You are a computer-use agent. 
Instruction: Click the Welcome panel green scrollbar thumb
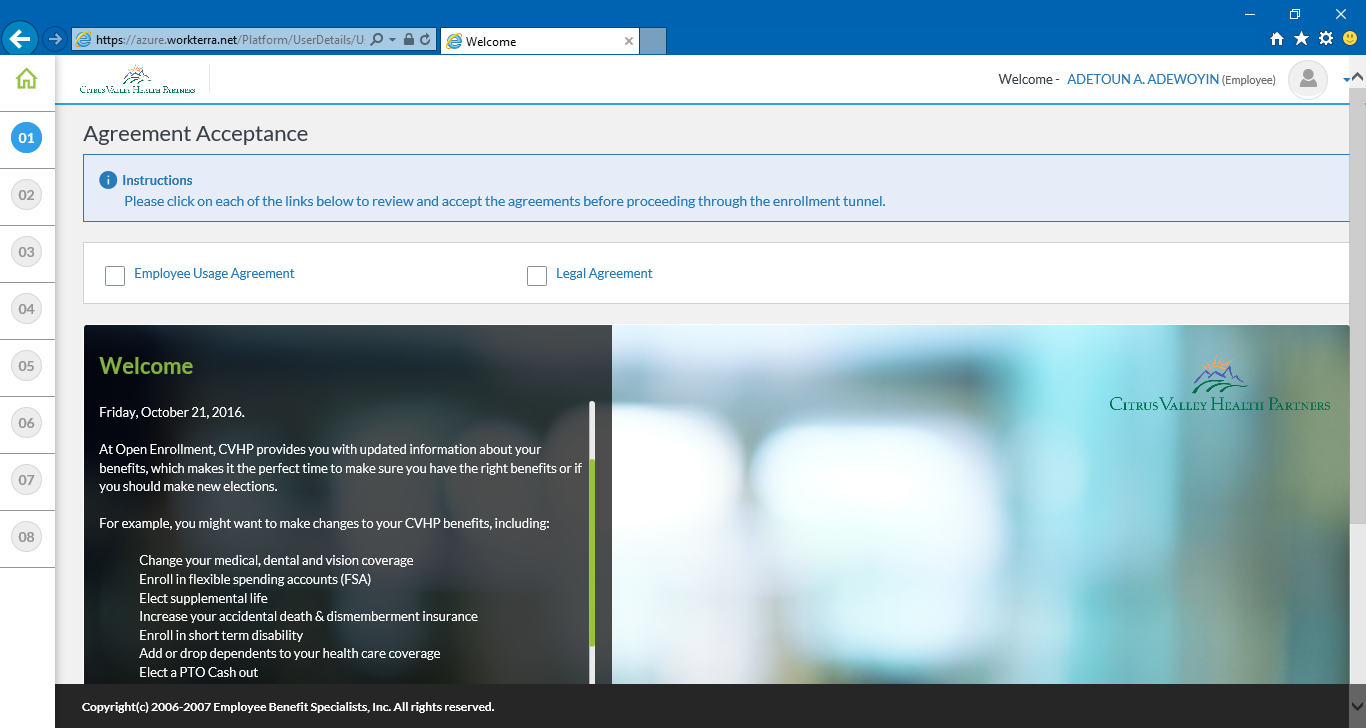tap(592, 552)
